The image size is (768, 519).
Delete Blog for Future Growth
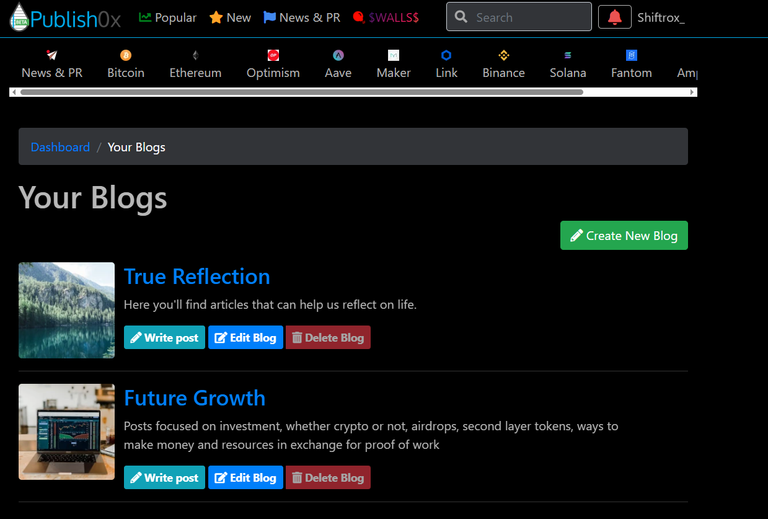(328, 477)
